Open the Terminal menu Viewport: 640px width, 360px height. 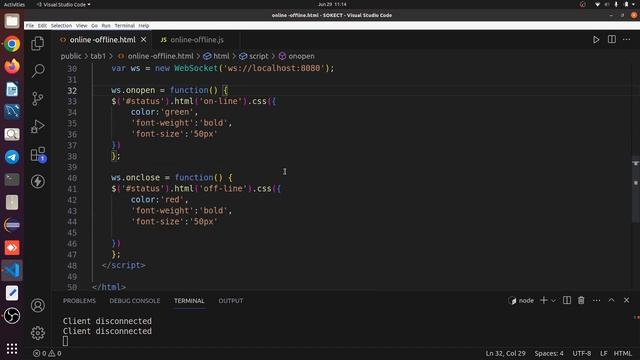click(x=124, y=25)
